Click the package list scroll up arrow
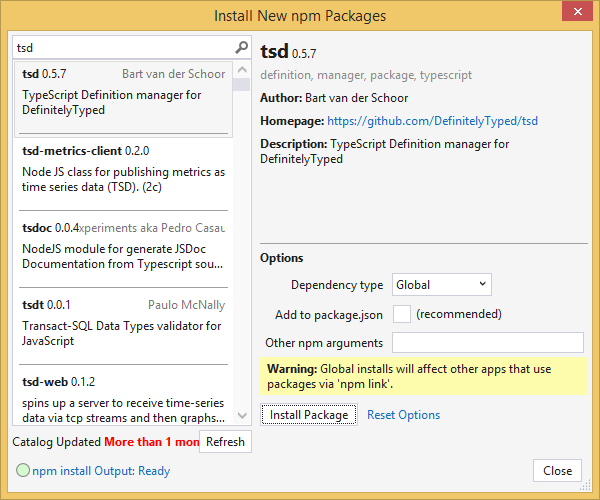The width and height of the screenshot is (600, 500). click(241, 67)
